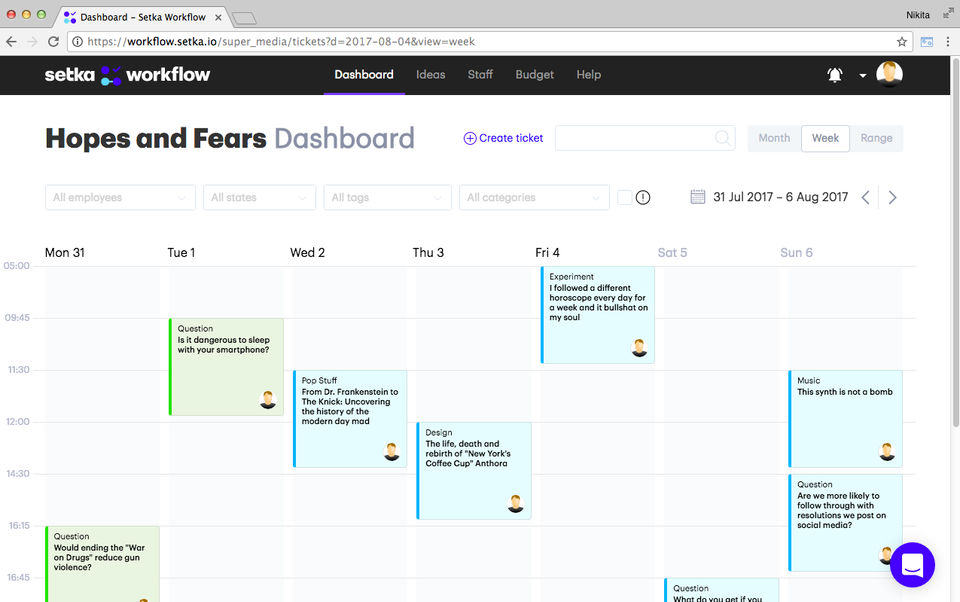Click the Setka Workflow logo
Image resolution: width=960 pixels, height=602 pixels.
(127, 75)
